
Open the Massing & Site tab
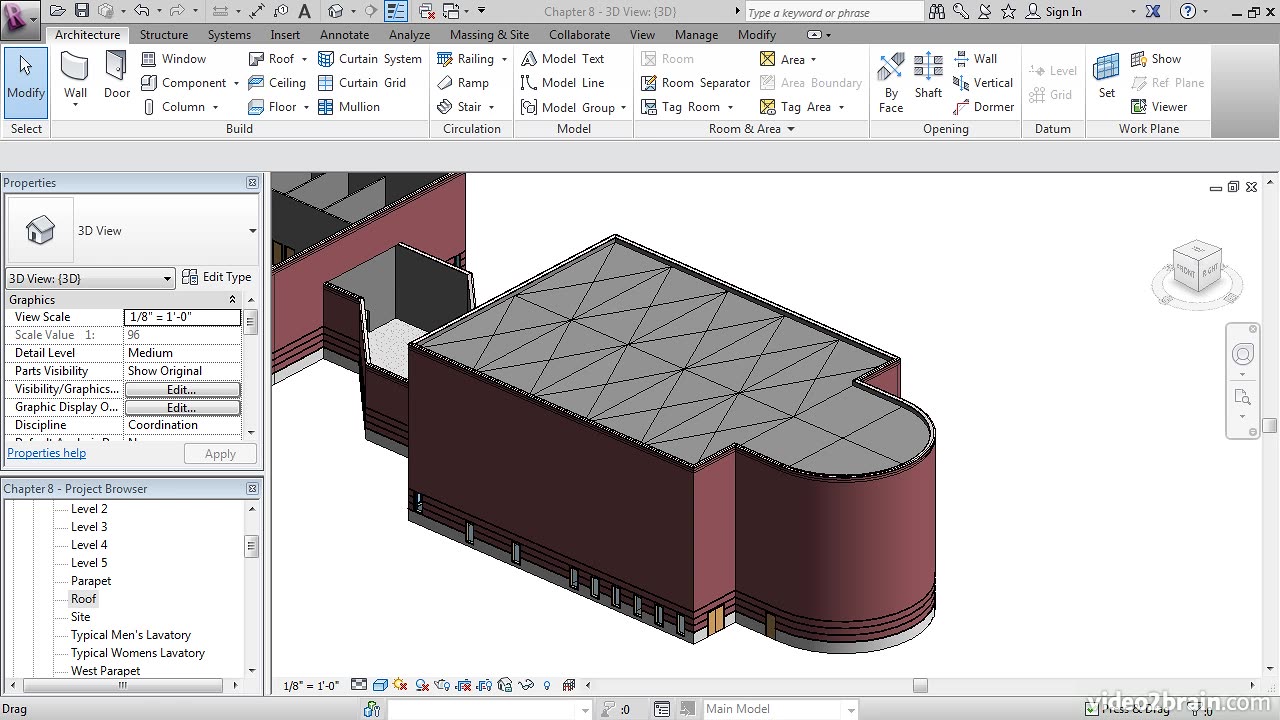coord(489,34)
